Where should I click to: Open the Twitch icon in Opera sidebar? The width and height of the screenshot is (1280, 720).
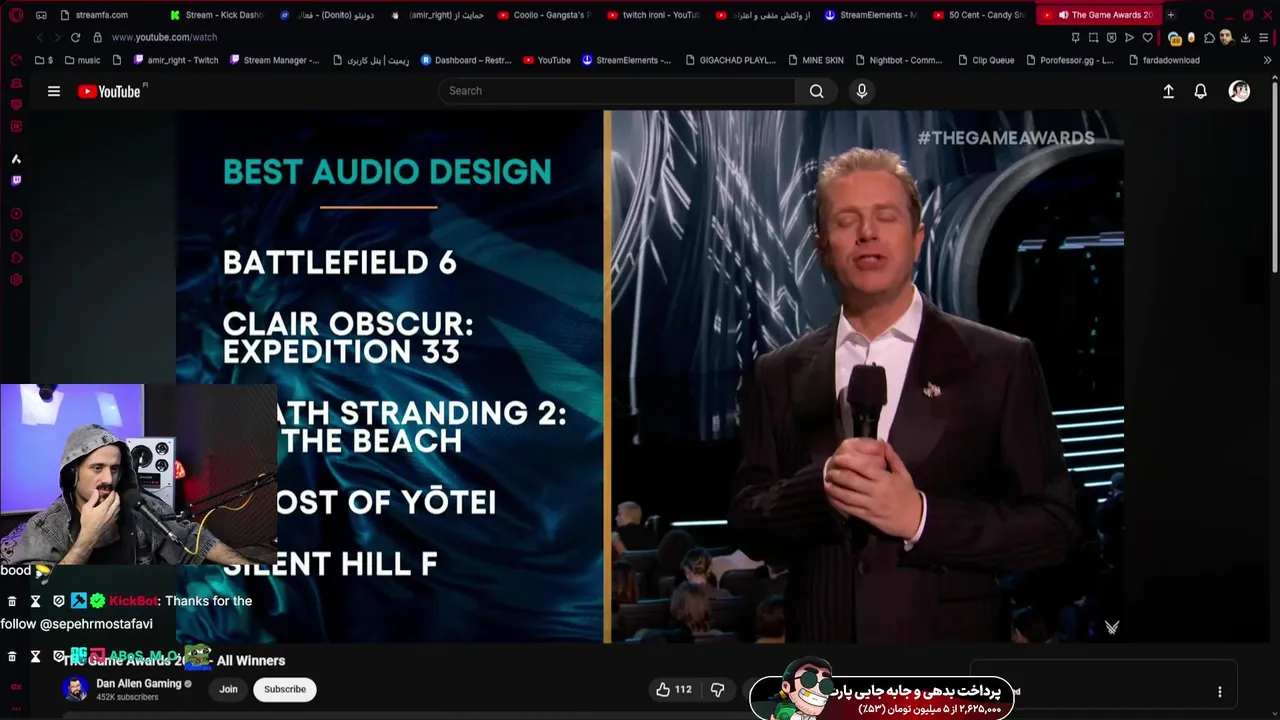(16, 181)
